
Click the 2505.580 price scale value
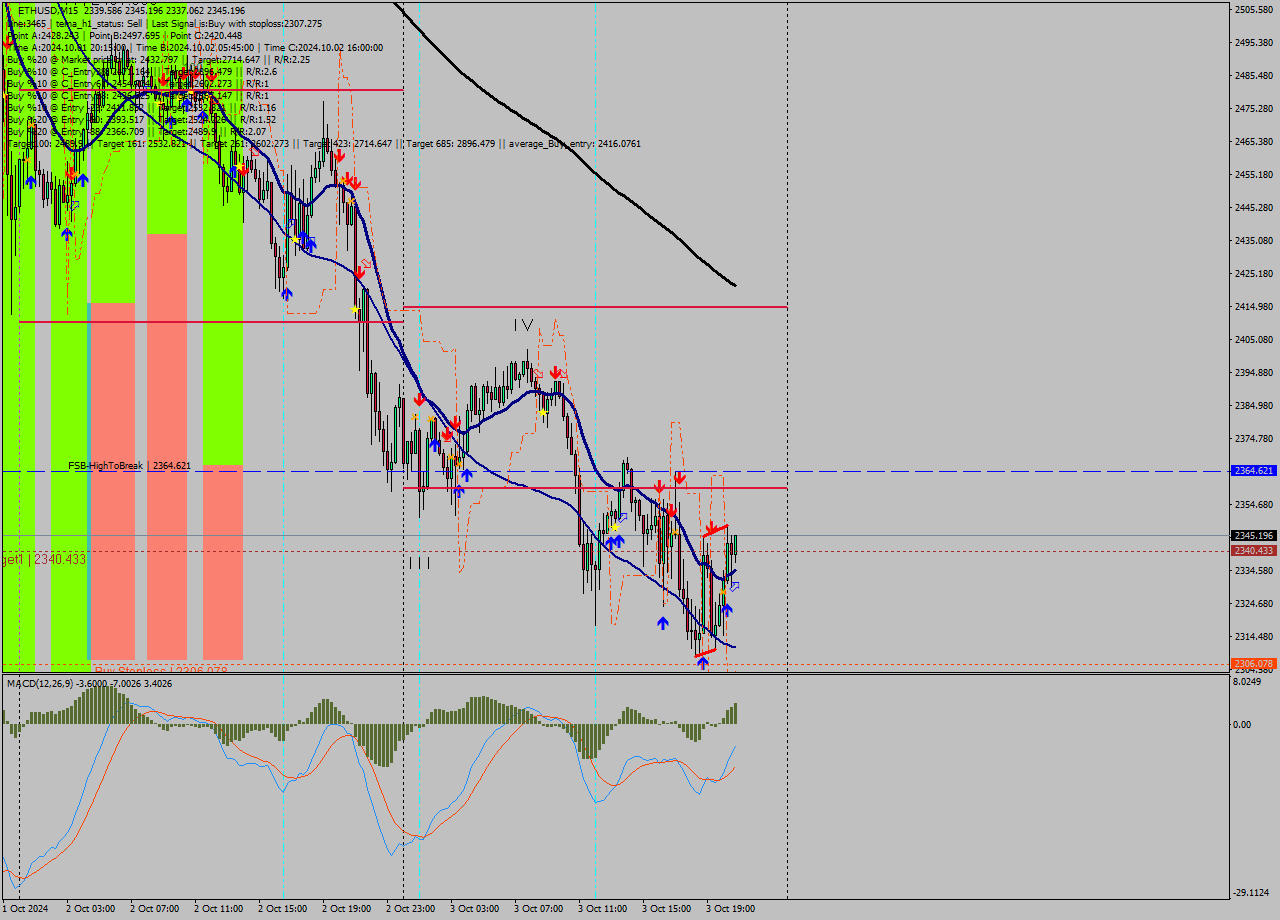click(1254, 10)
